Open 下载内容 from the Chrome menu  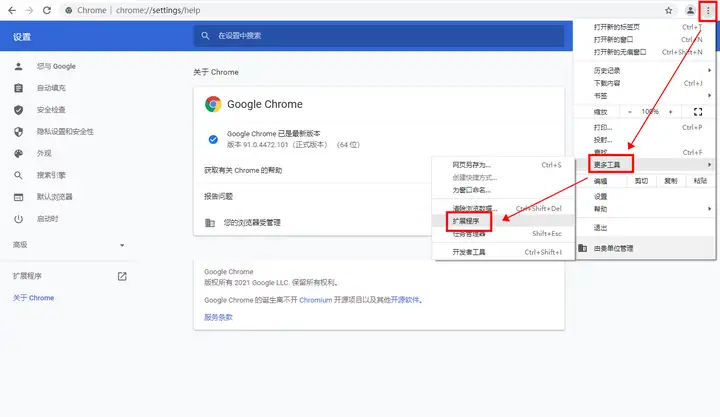click(x=645, y=83)
